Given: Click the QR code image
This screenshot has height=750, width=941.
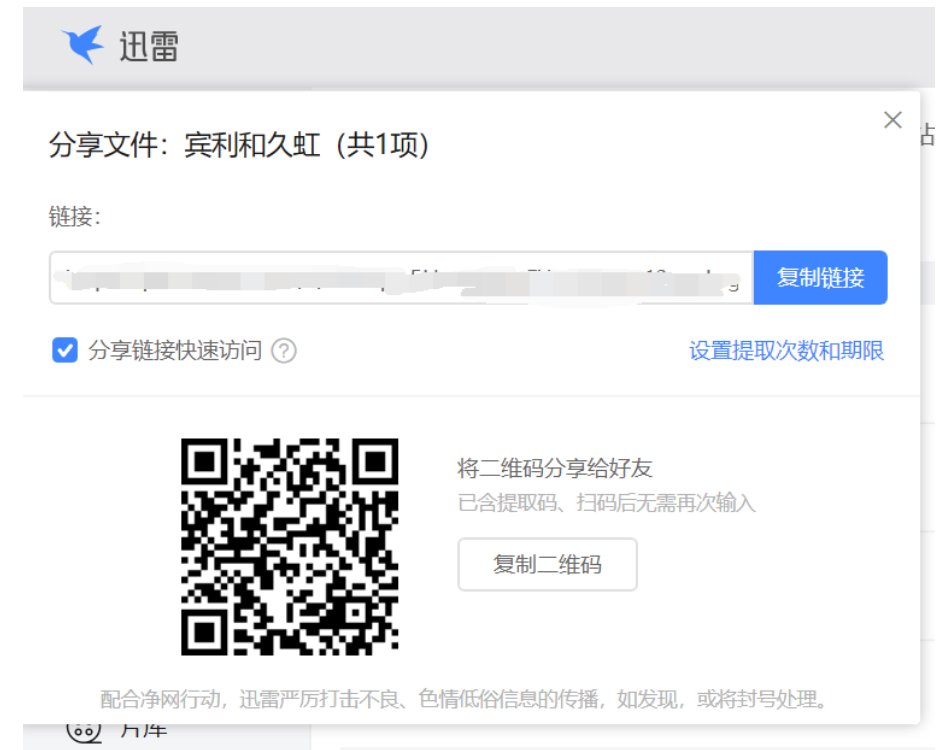Looking at the screenshot, I should point(290,547).
